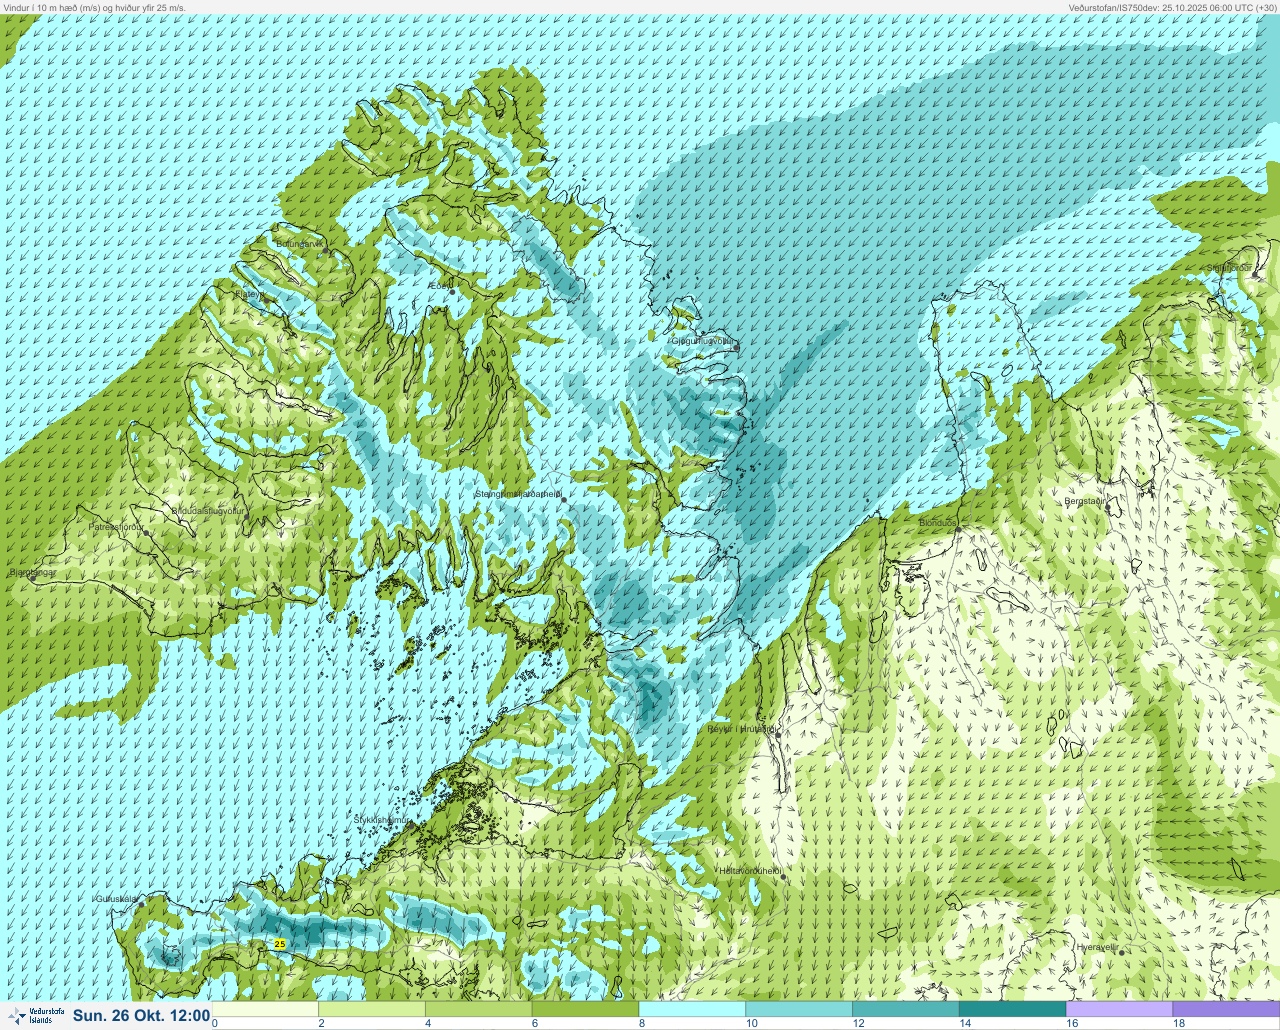Select the purple above-18 m/s swatch

point(1226,1009)
